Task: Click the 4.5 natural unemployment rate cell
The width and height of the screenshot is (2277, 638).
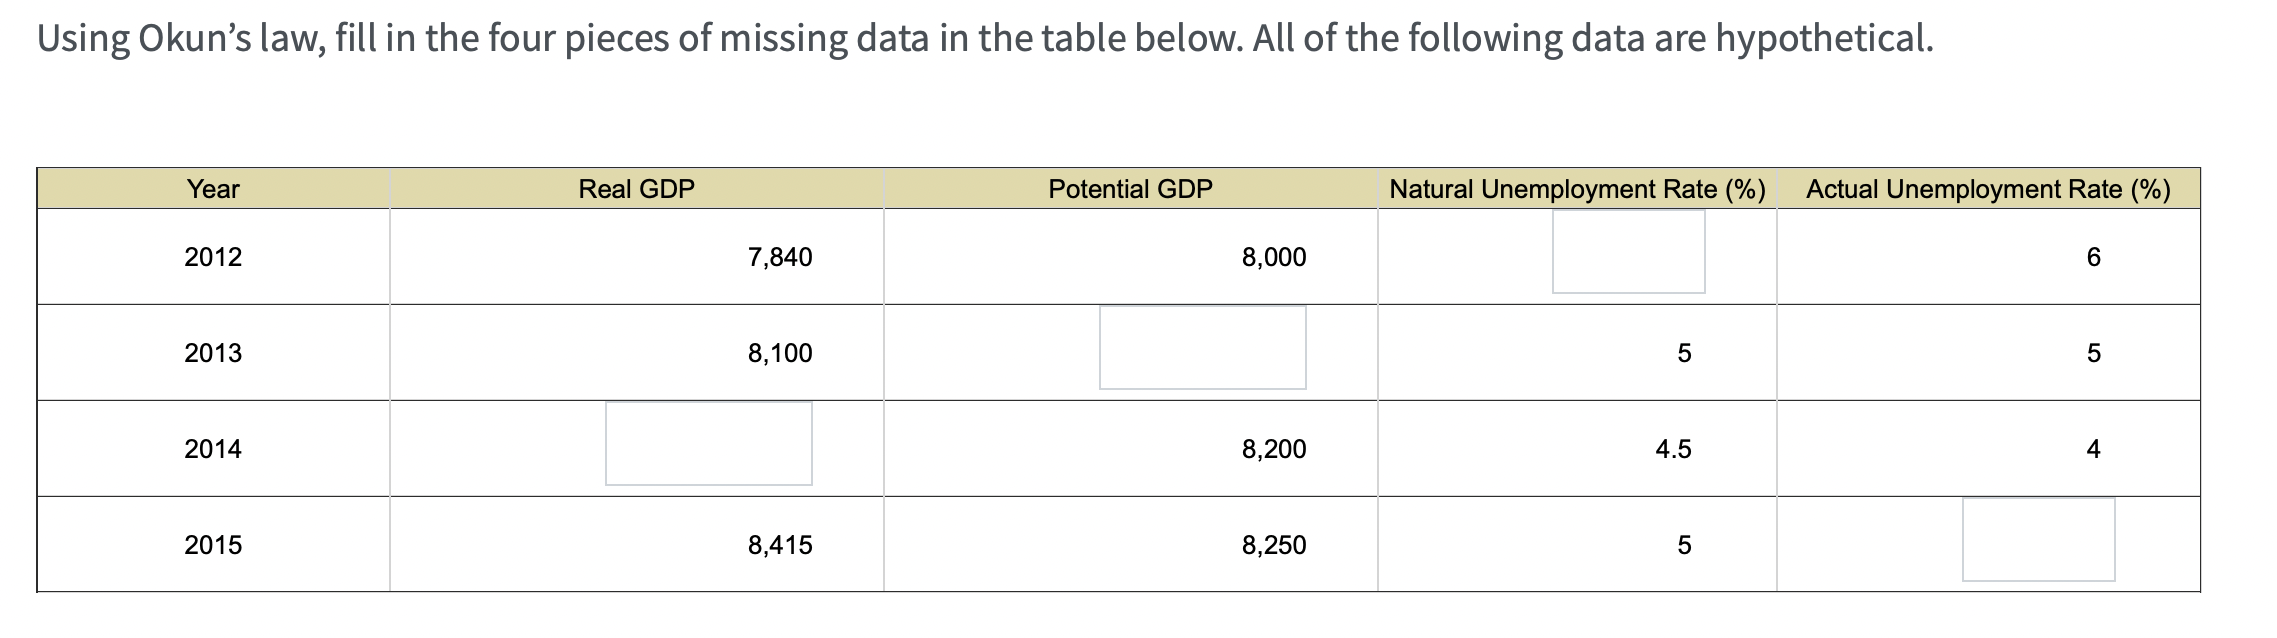Action: tap(1673, 449)
